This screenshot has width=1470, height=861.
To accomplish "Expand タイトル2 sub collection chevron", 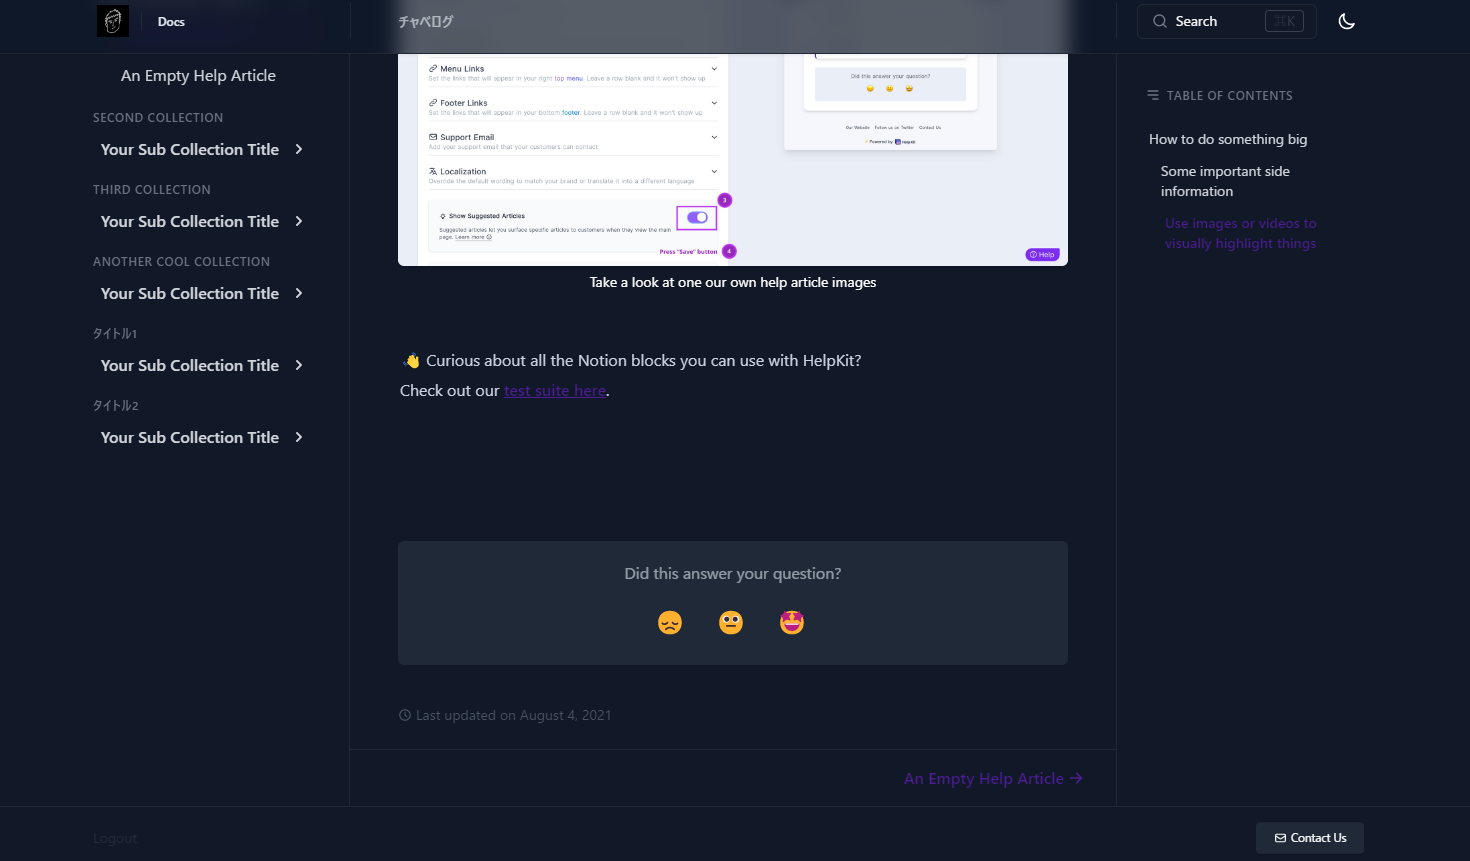I will (299, 437).
